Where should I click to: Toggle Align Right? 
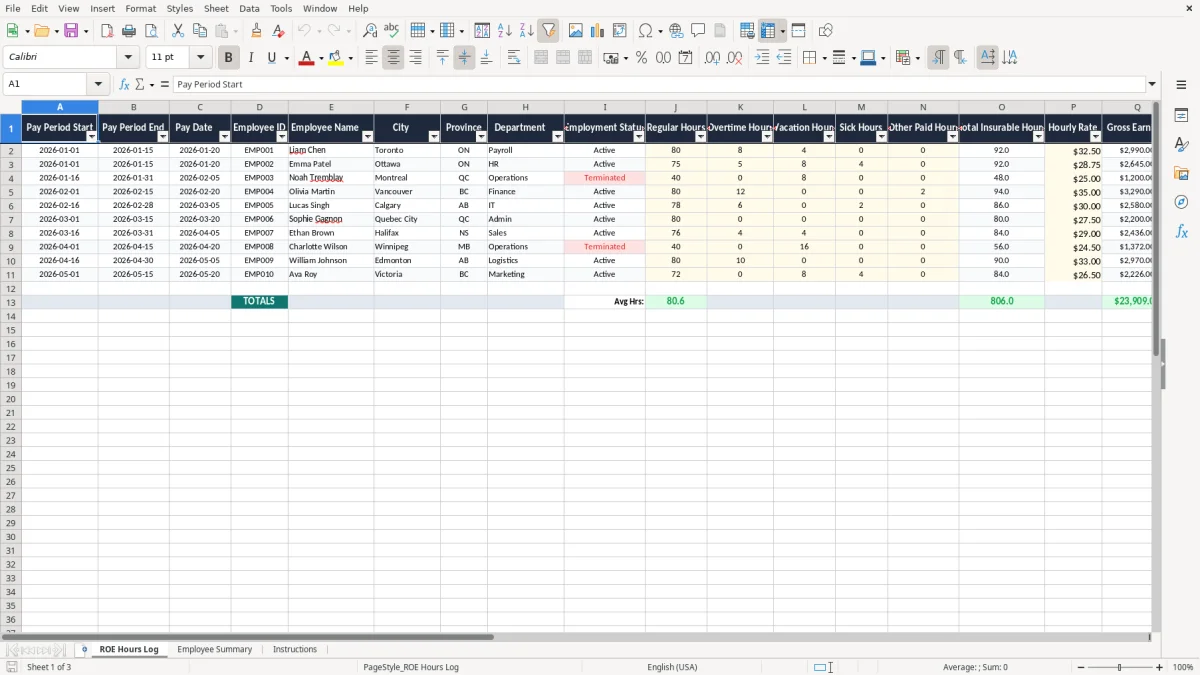(x=415, y=58)
